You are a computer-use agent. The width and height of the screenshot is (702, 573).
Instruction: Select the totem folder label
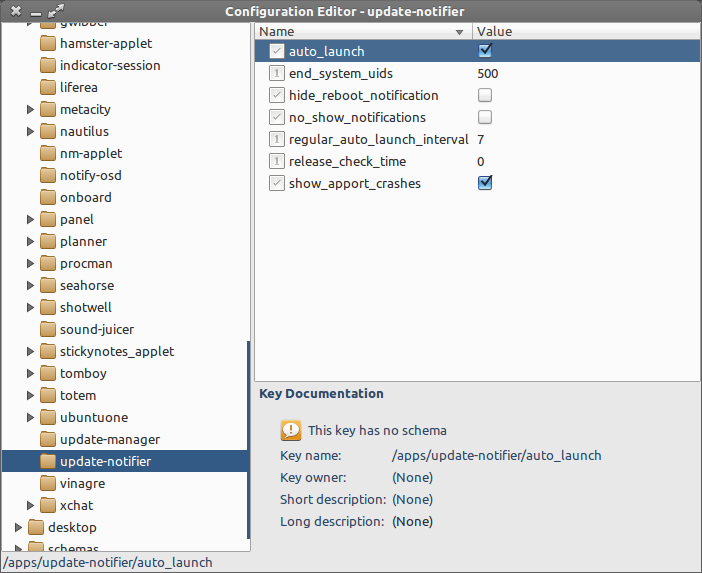(x=78, y=395)
